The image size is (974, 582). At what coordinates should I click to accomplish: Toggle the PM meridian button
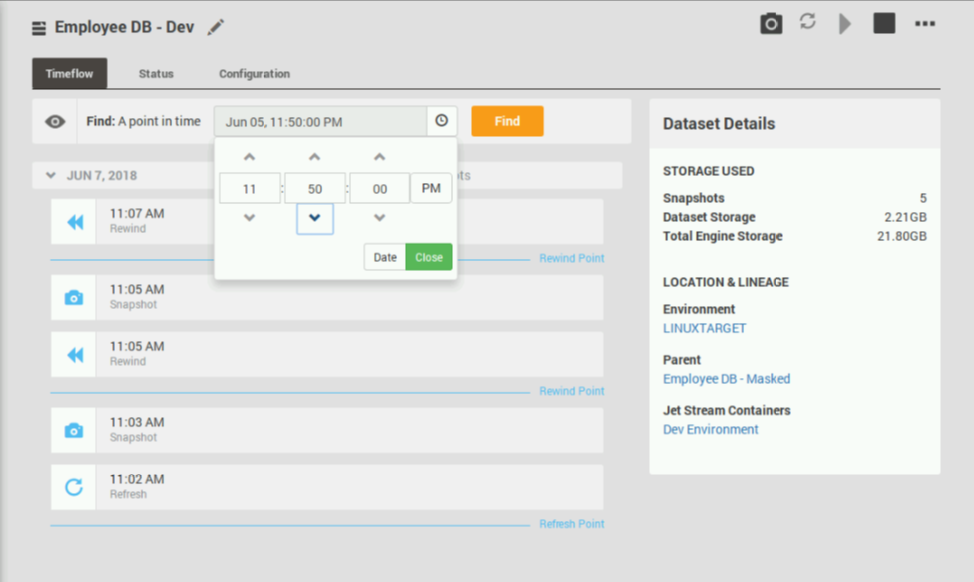(x=431, y=188)
